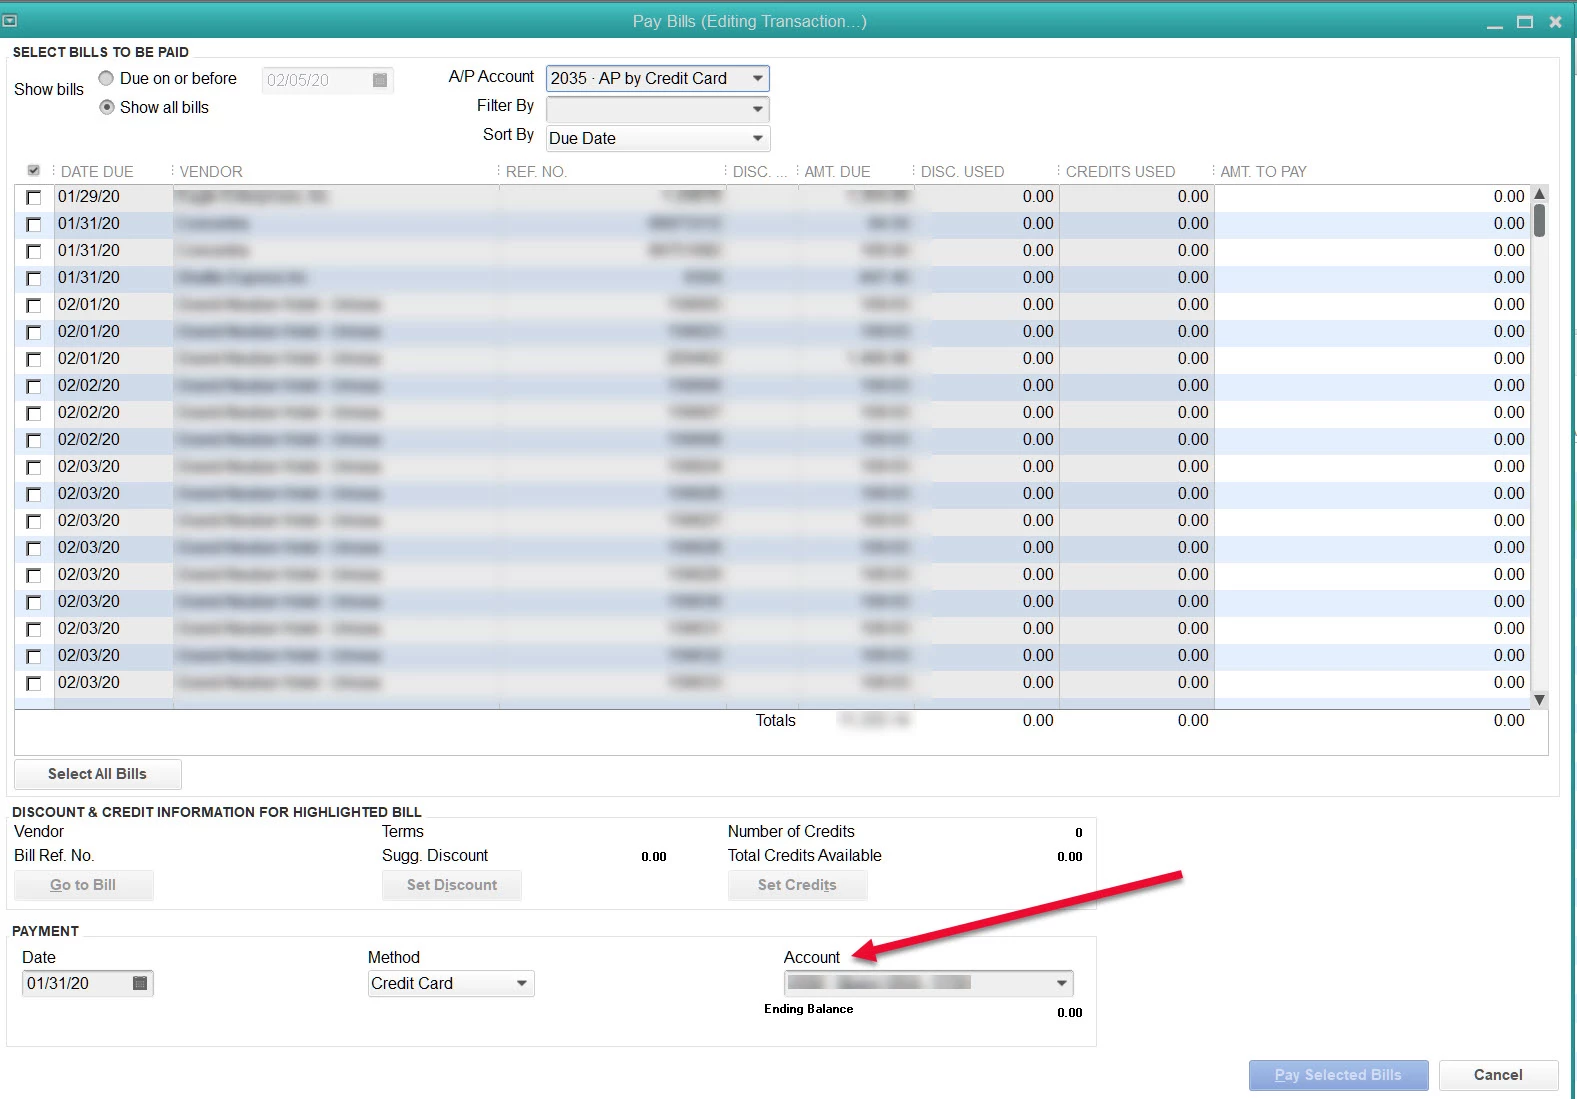Screen dimensions: 1577x1099
Task: Maximize the Pay Bills window
Action: (x=1525, y=21)
